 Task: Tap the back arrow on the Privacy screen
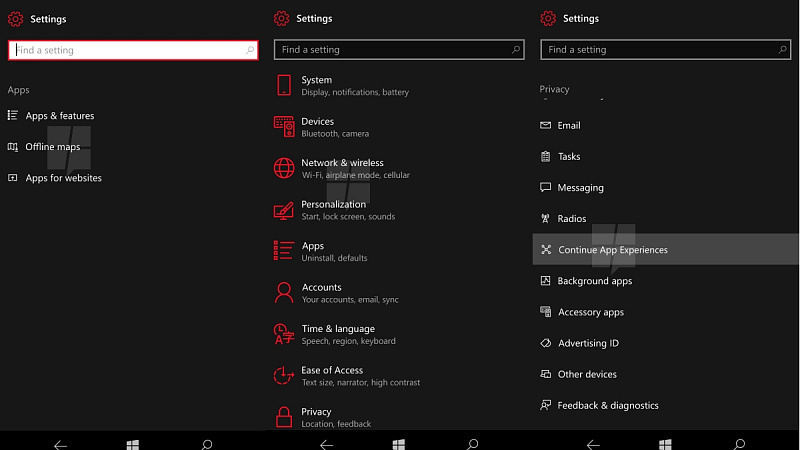[x=593, y=445]
